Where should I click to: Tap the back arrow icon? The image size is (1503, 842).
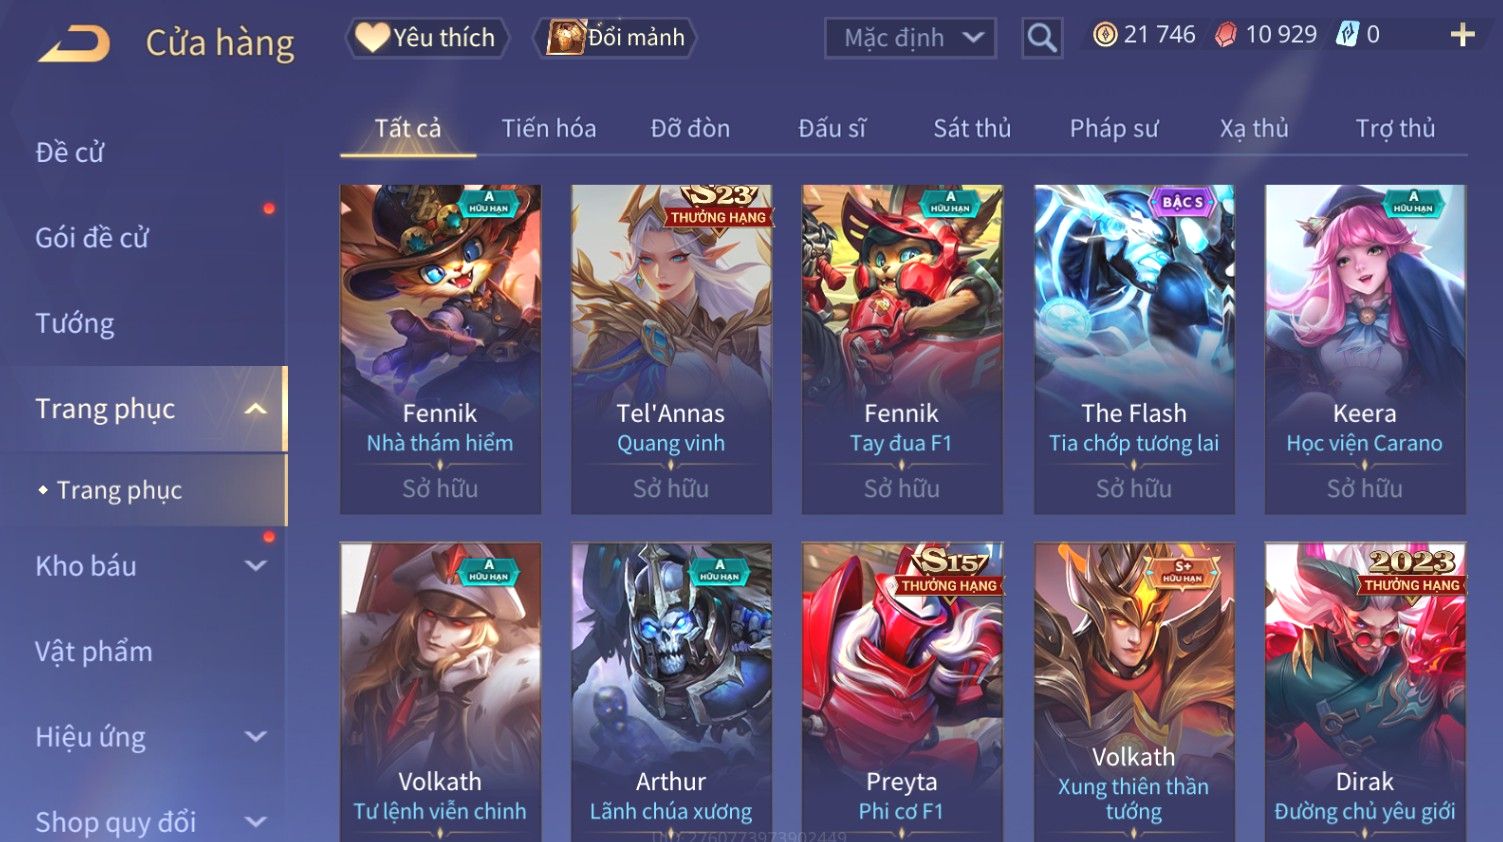pos(74,44)
